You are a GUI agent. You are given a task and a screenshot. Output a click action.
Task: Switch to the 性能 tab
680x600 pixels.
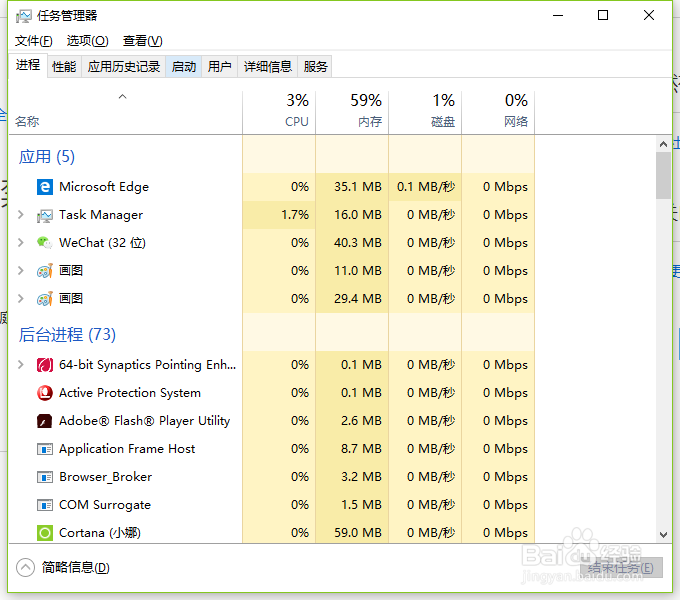pyautogui.click(x=64, y=67)
